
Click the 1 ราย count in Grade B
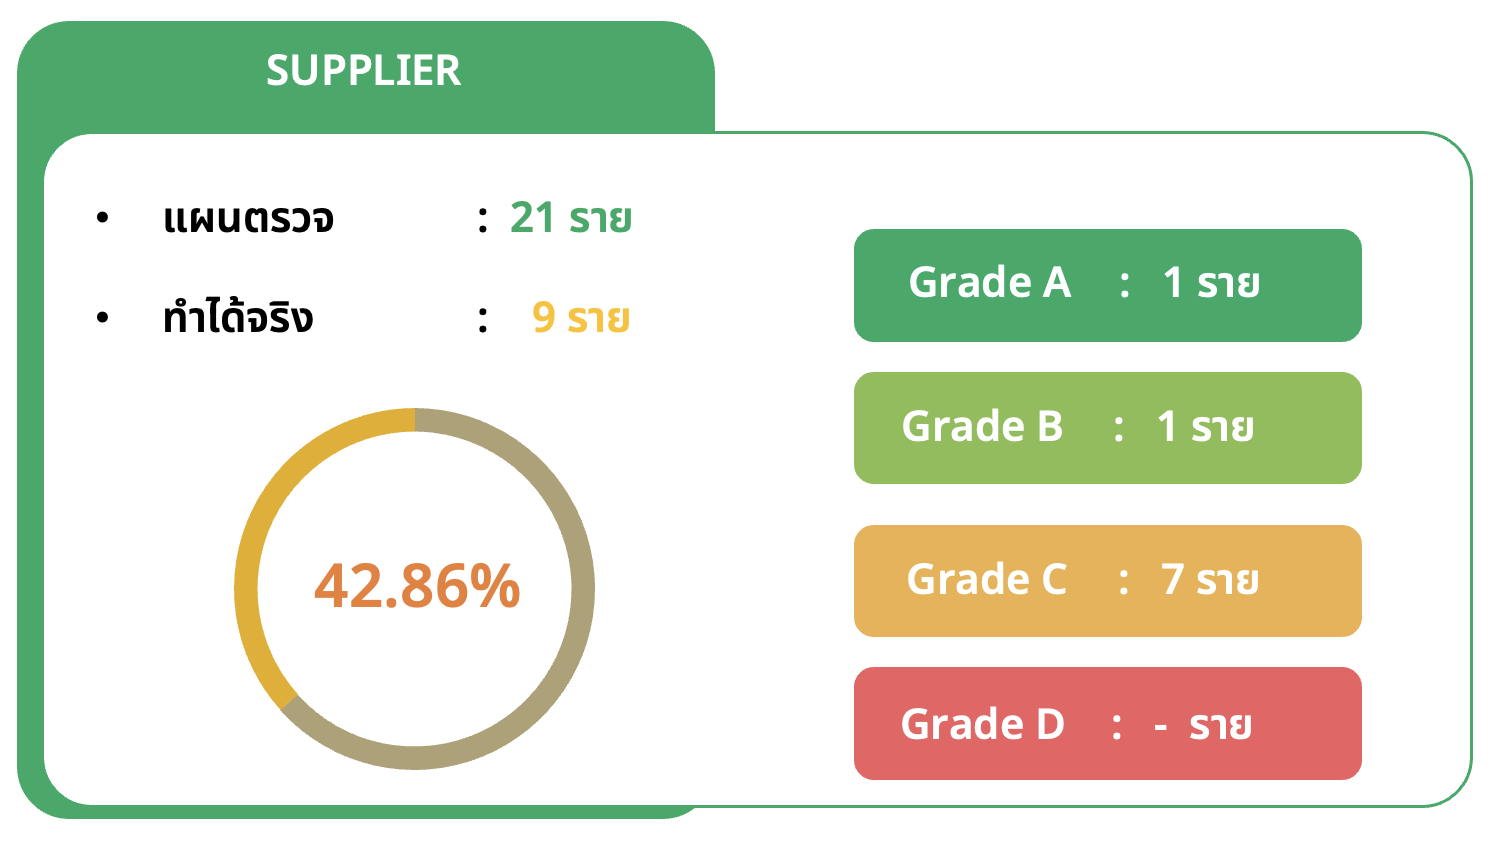click(x=1204, y=427)
